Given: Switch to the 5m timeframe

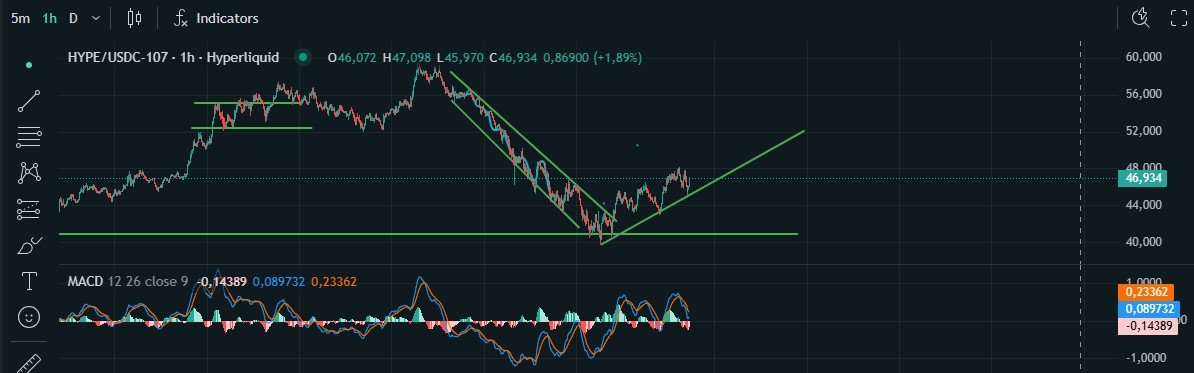Looking at the screenshot, I should coord(21,18).
